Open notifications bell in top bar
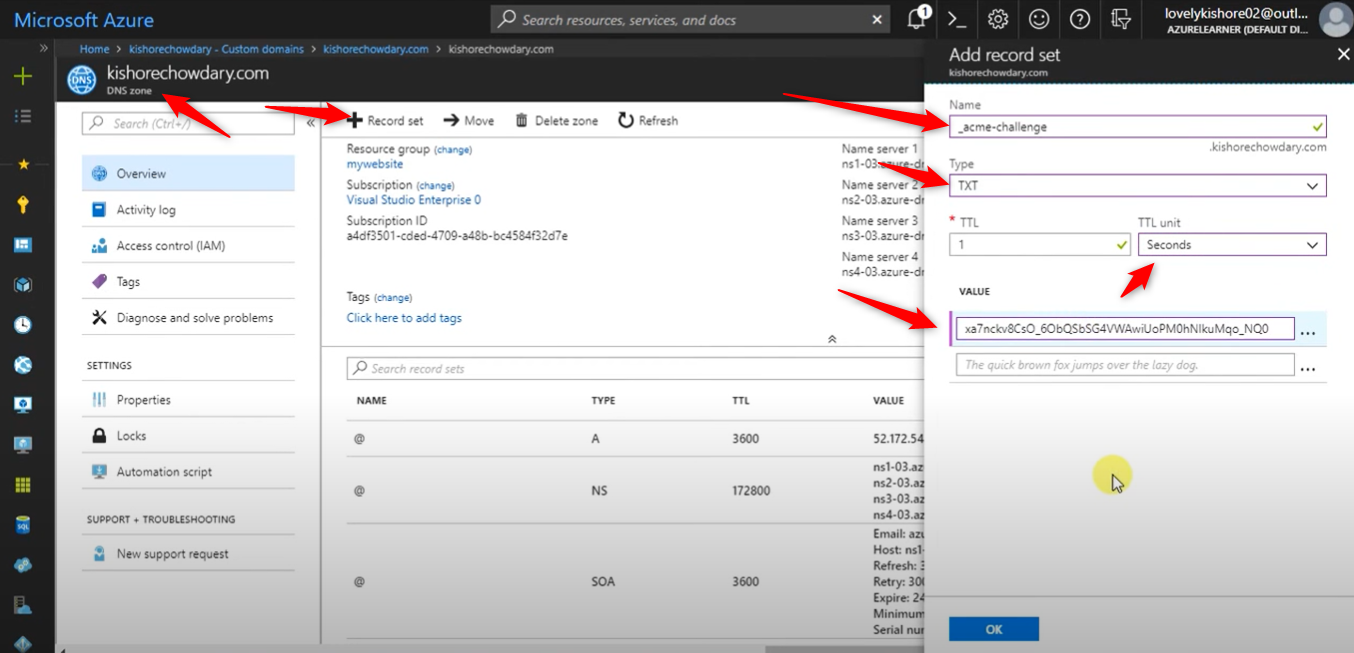Screen dimensions: 1354x653 point(916,19)
